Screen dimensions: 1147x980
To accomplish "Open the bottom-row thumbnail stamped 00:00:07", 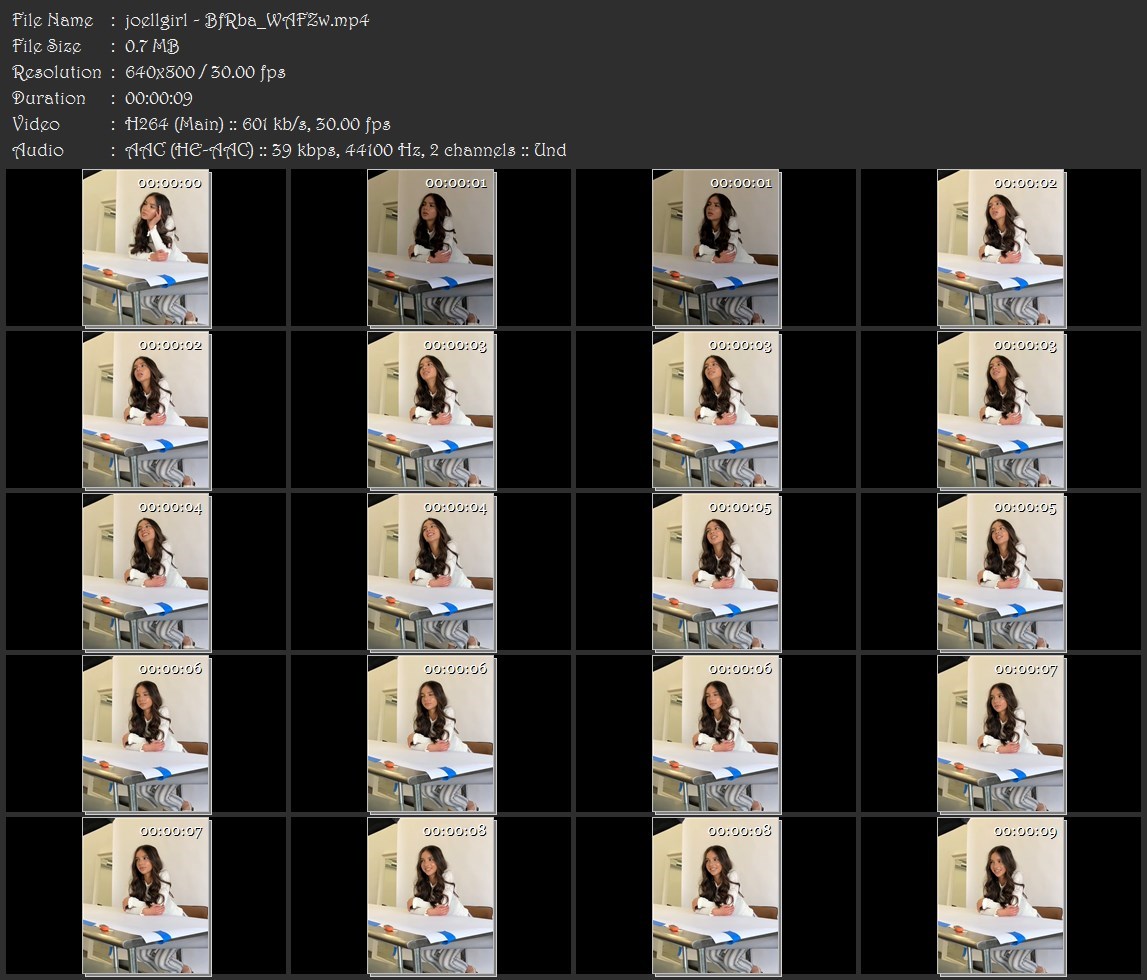I will click(146, 896).
